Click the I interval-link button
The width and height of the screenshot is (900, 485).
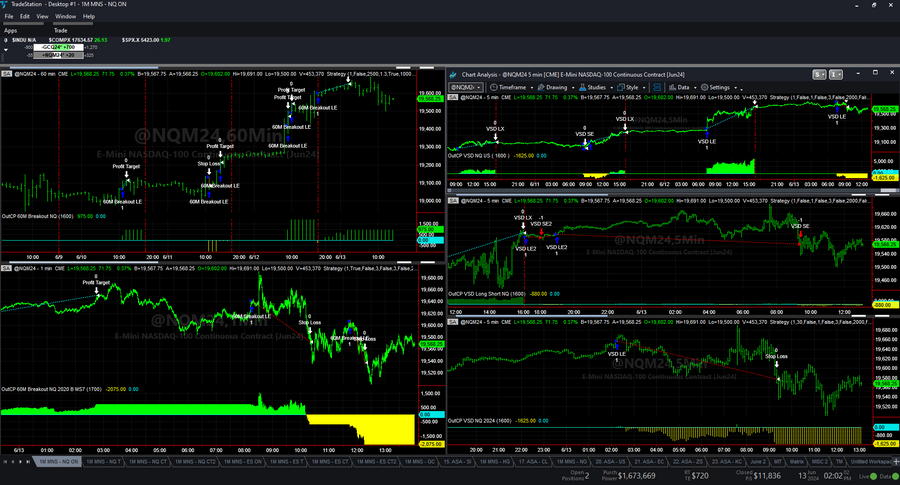[836, 75]
